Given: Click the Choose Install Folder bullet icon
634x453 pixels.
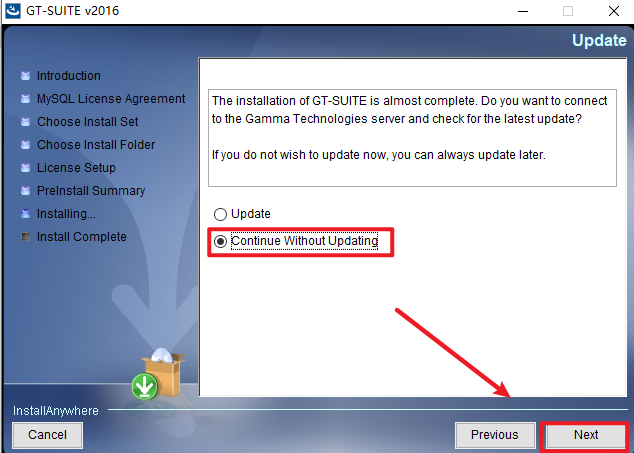Looking at the screenshot, I should click(25, 145).
